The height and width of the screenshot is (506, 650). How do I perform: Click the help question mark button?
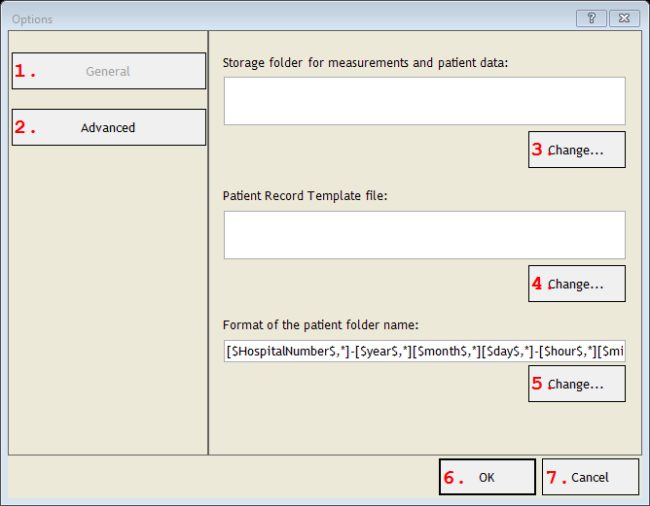coord(592,18)
